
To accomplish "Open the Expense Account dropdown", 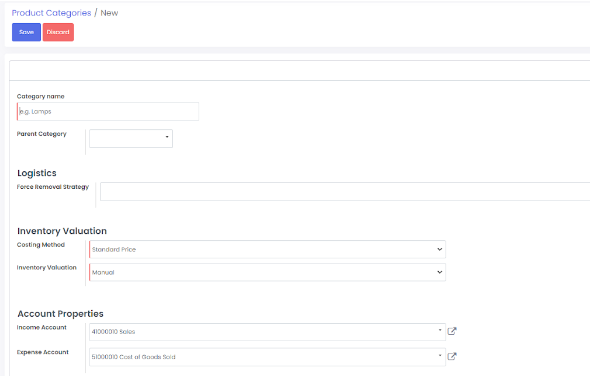I will (267, 357).
